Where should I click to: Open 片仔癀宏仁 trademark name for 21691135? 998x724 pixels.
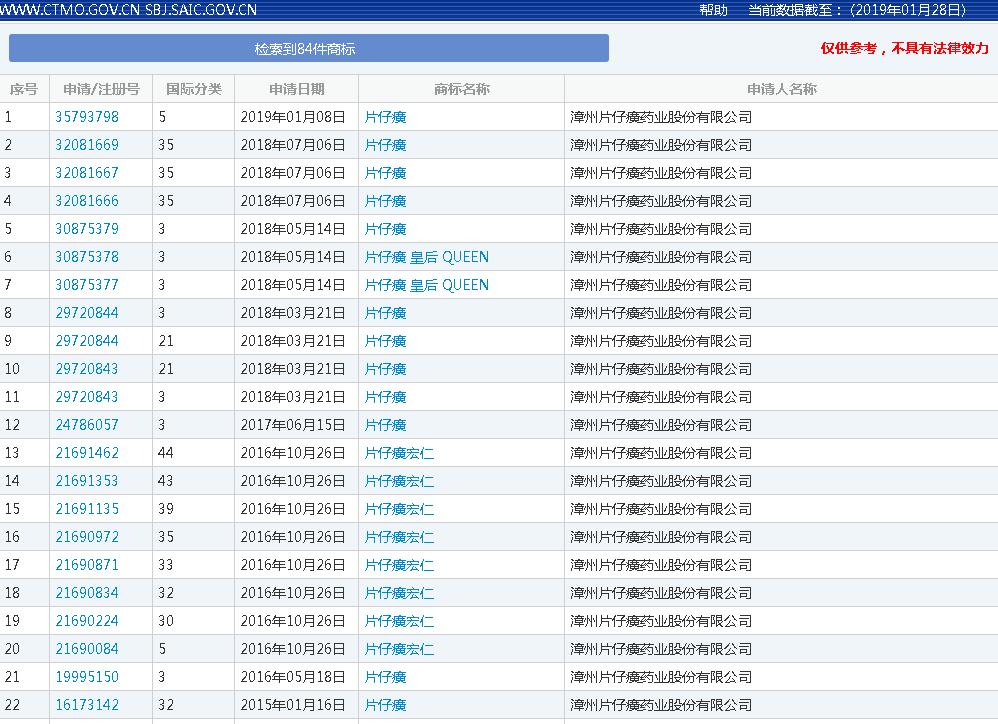coord(400,509)
